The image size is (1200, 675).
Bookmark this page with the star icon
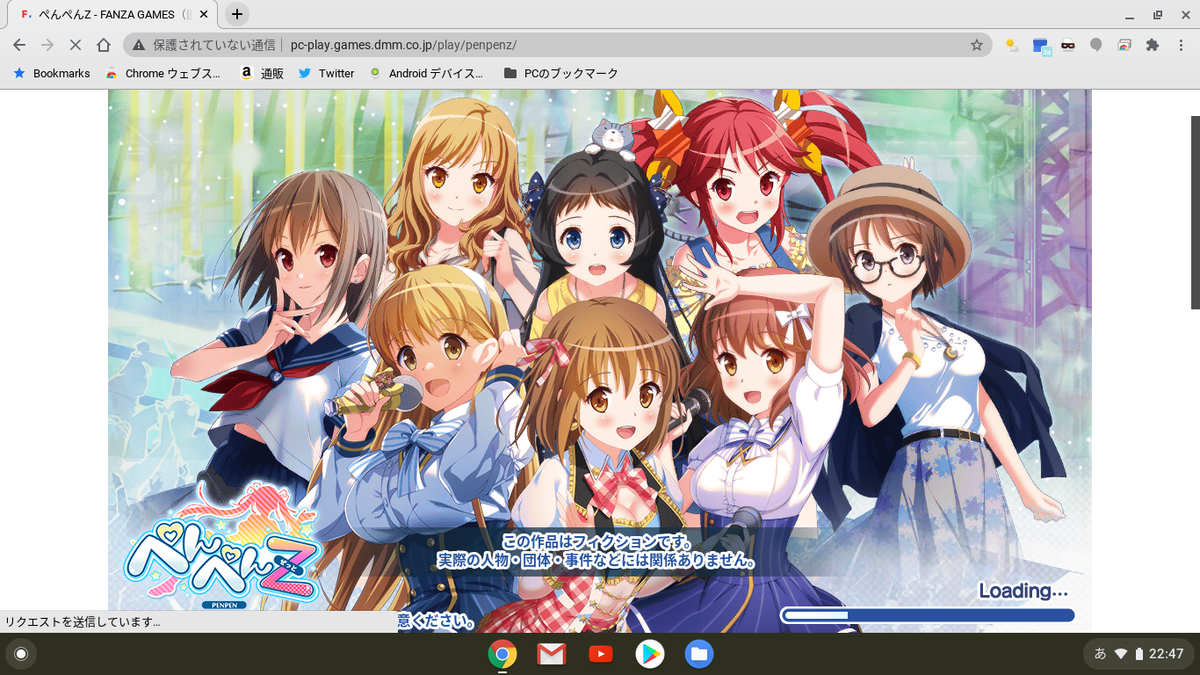(976, 45)
